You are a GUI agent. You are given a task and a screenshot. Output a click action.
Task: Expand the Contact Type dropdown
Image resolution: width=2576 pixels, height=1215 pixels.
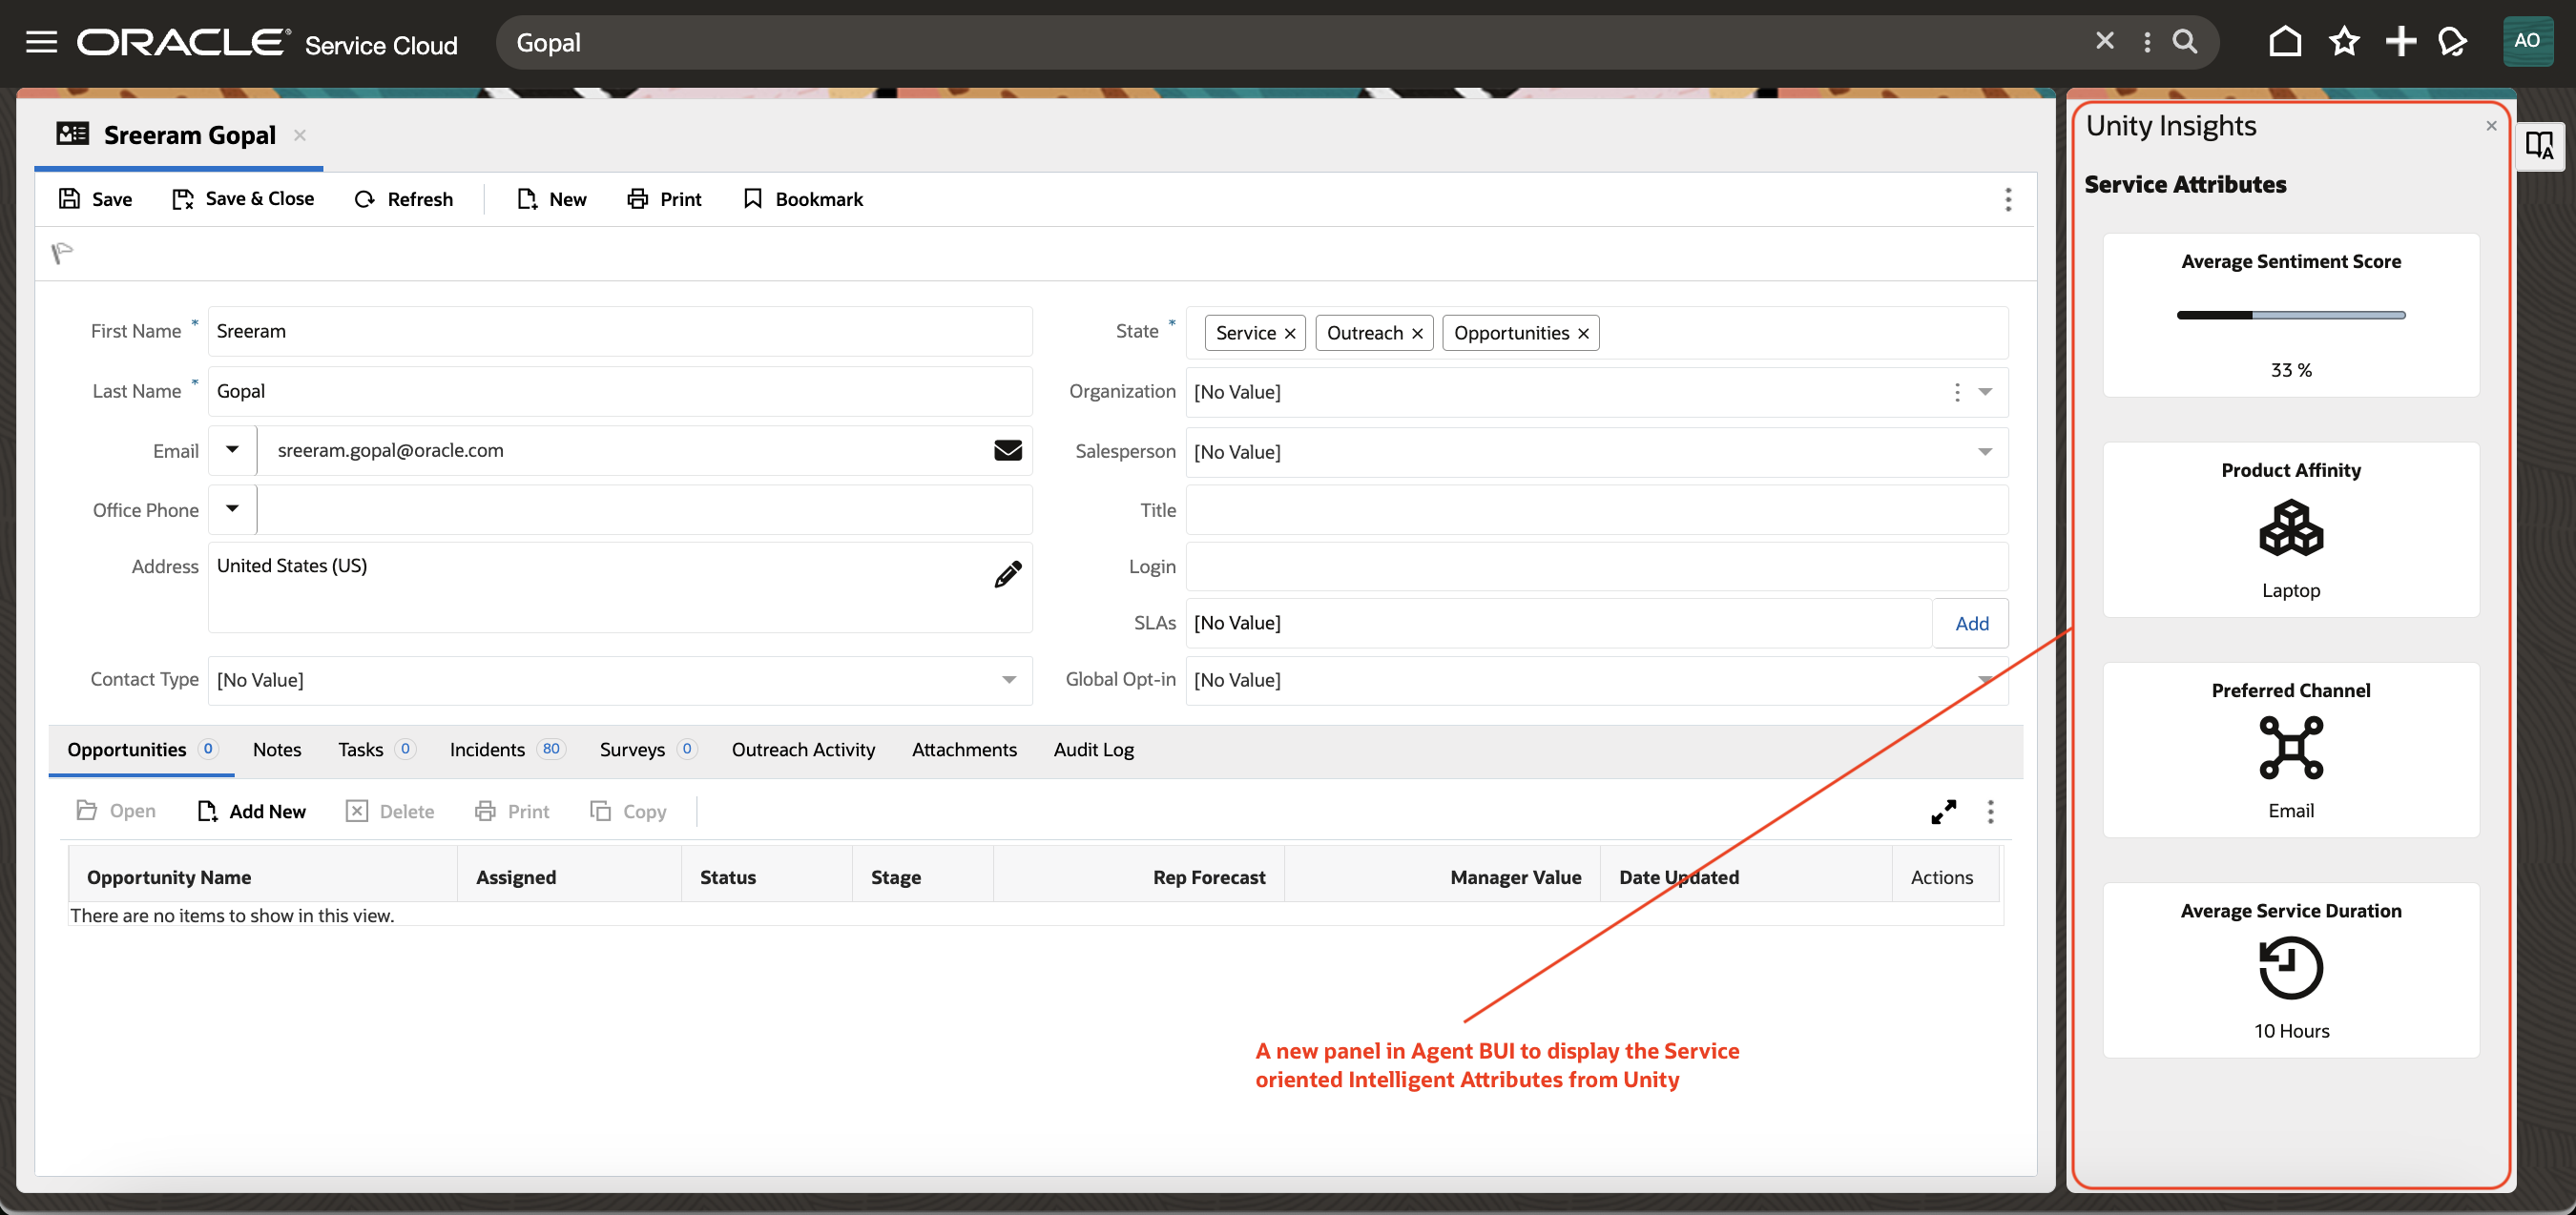click(x=1008, y=680)
